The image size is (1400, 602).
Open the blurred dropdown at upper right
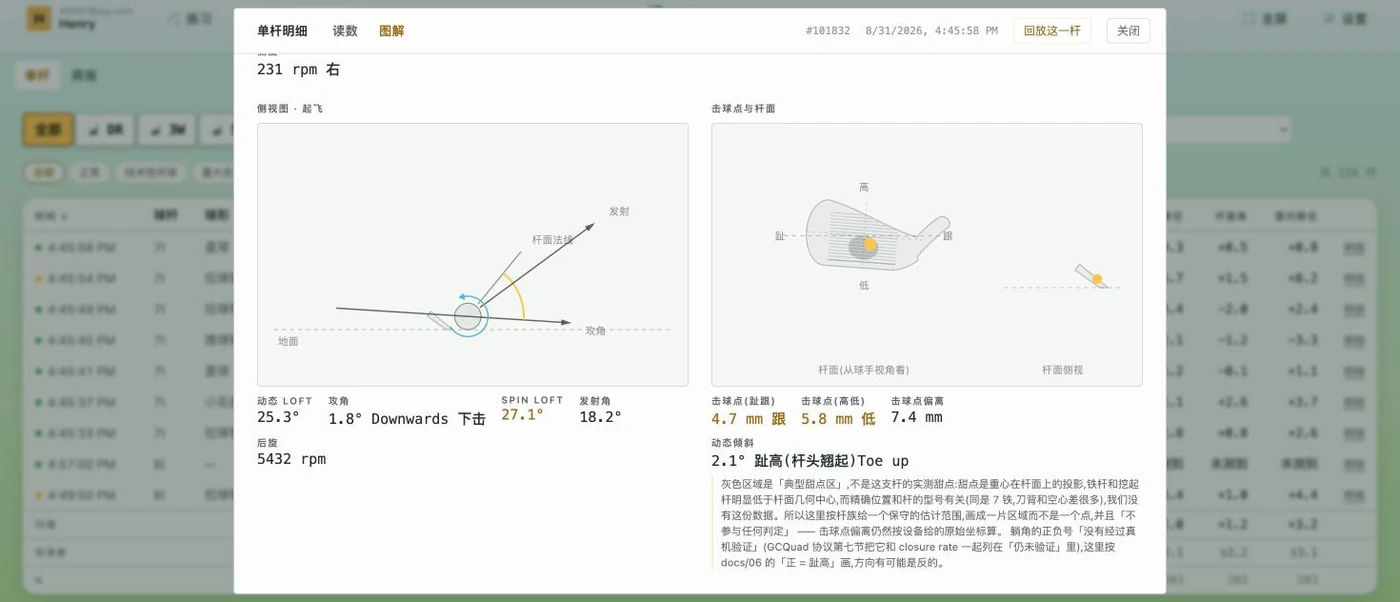[x=1228, y=130]
